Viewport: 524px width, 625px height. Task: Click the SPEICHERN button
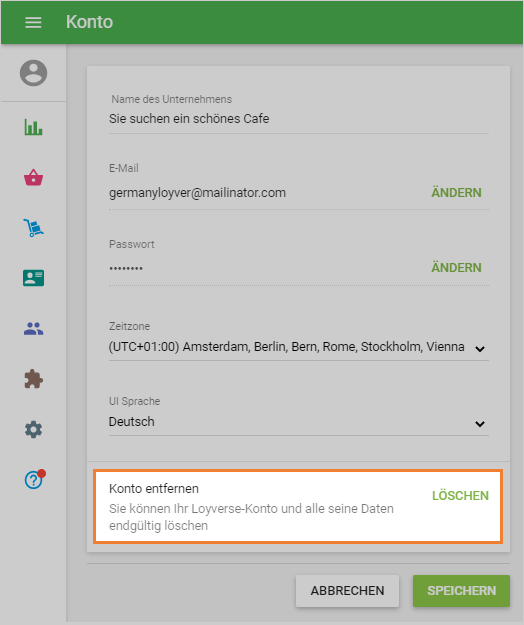tap(461, 591)
